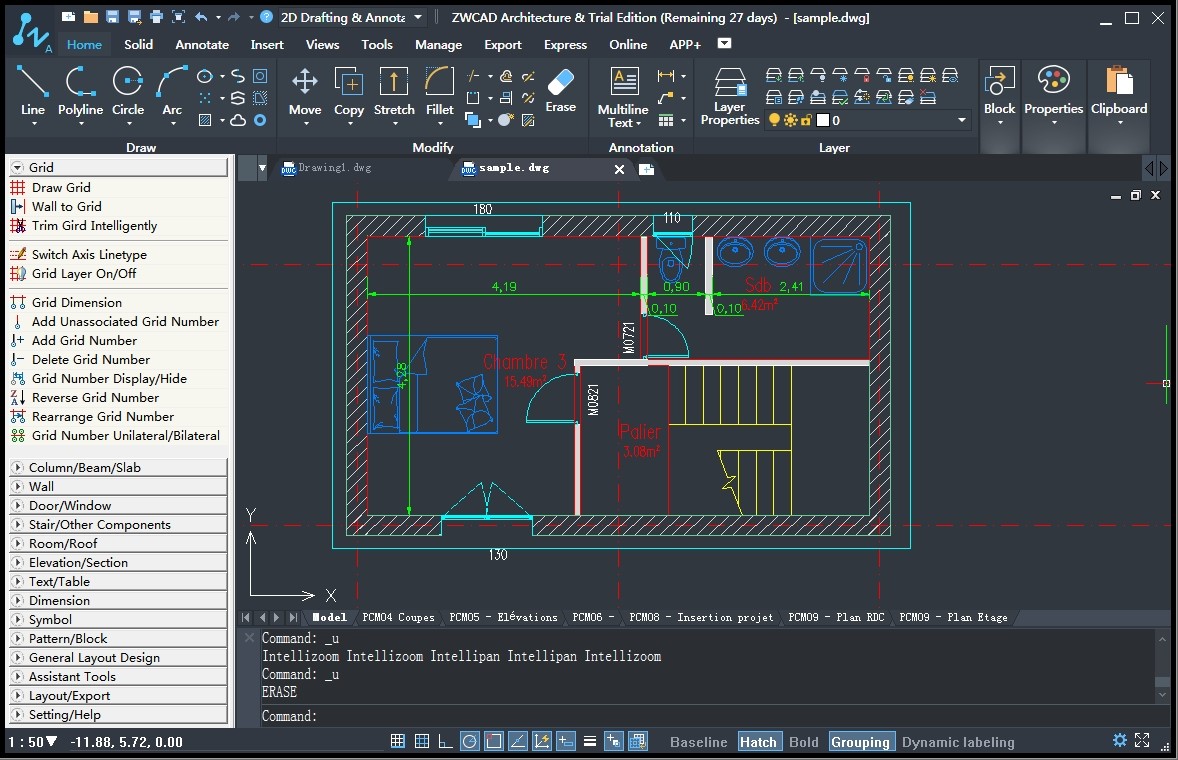This screenshot has height=760, width=1178.
Task: Click Switch Axis Linetype command
Action: click(89, 255)
